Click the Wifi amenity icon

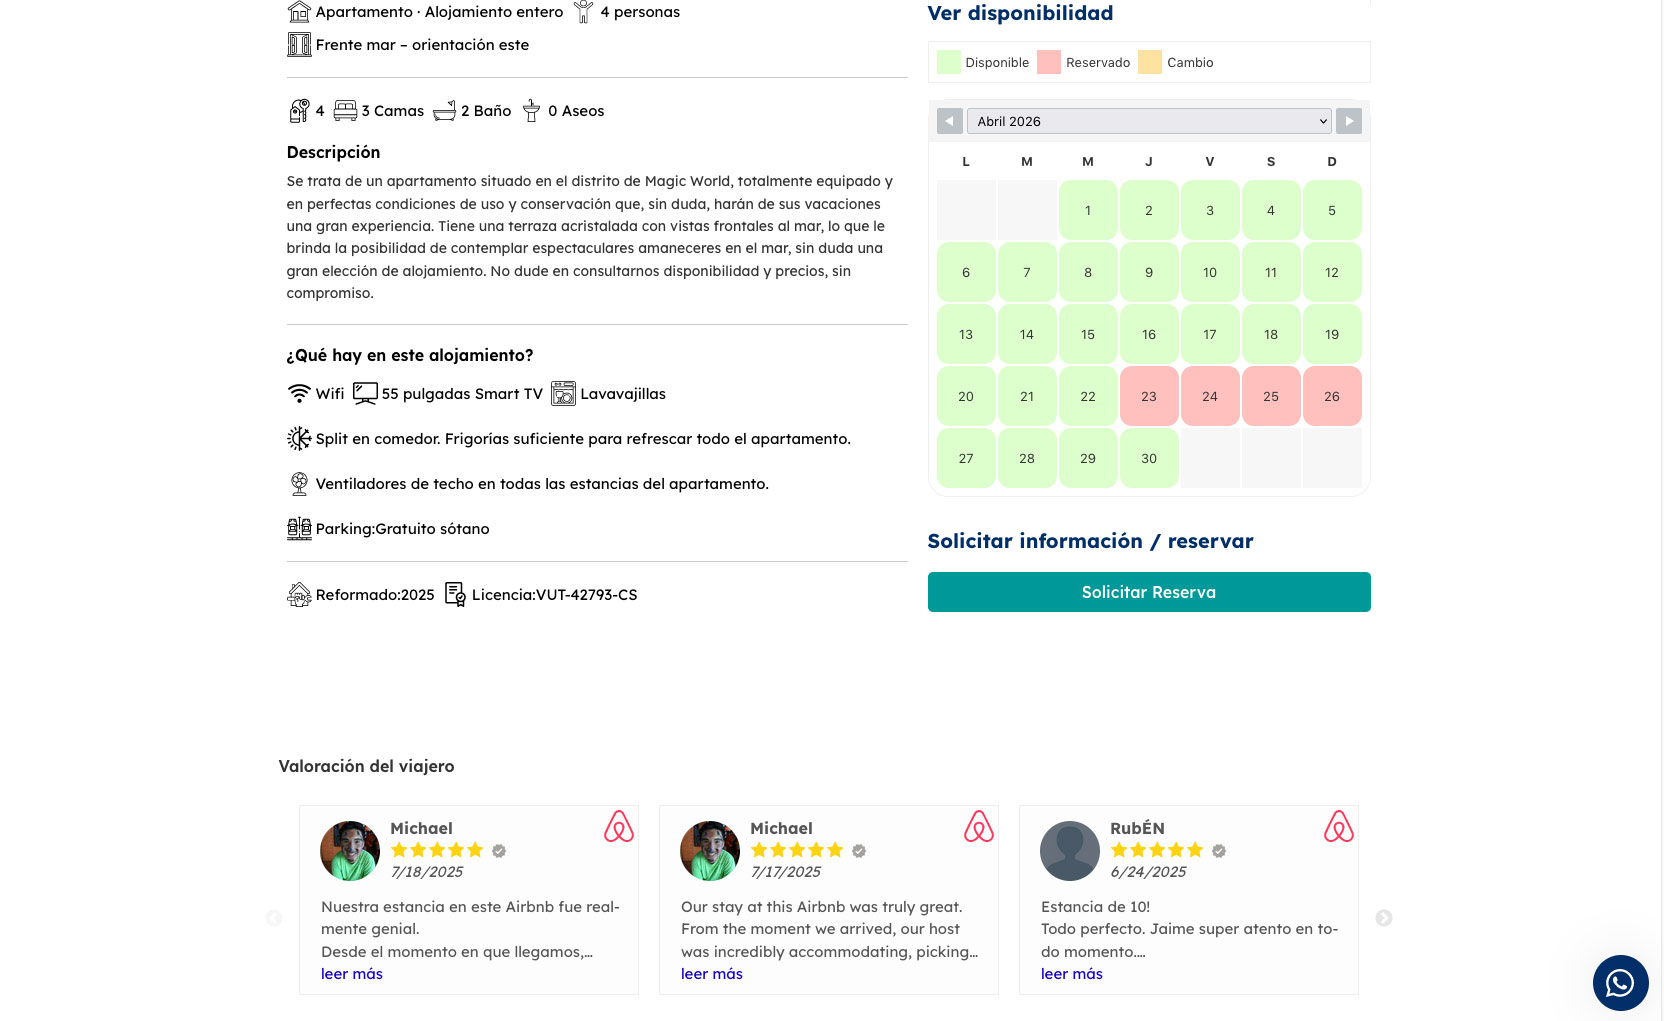click(299, 394)
